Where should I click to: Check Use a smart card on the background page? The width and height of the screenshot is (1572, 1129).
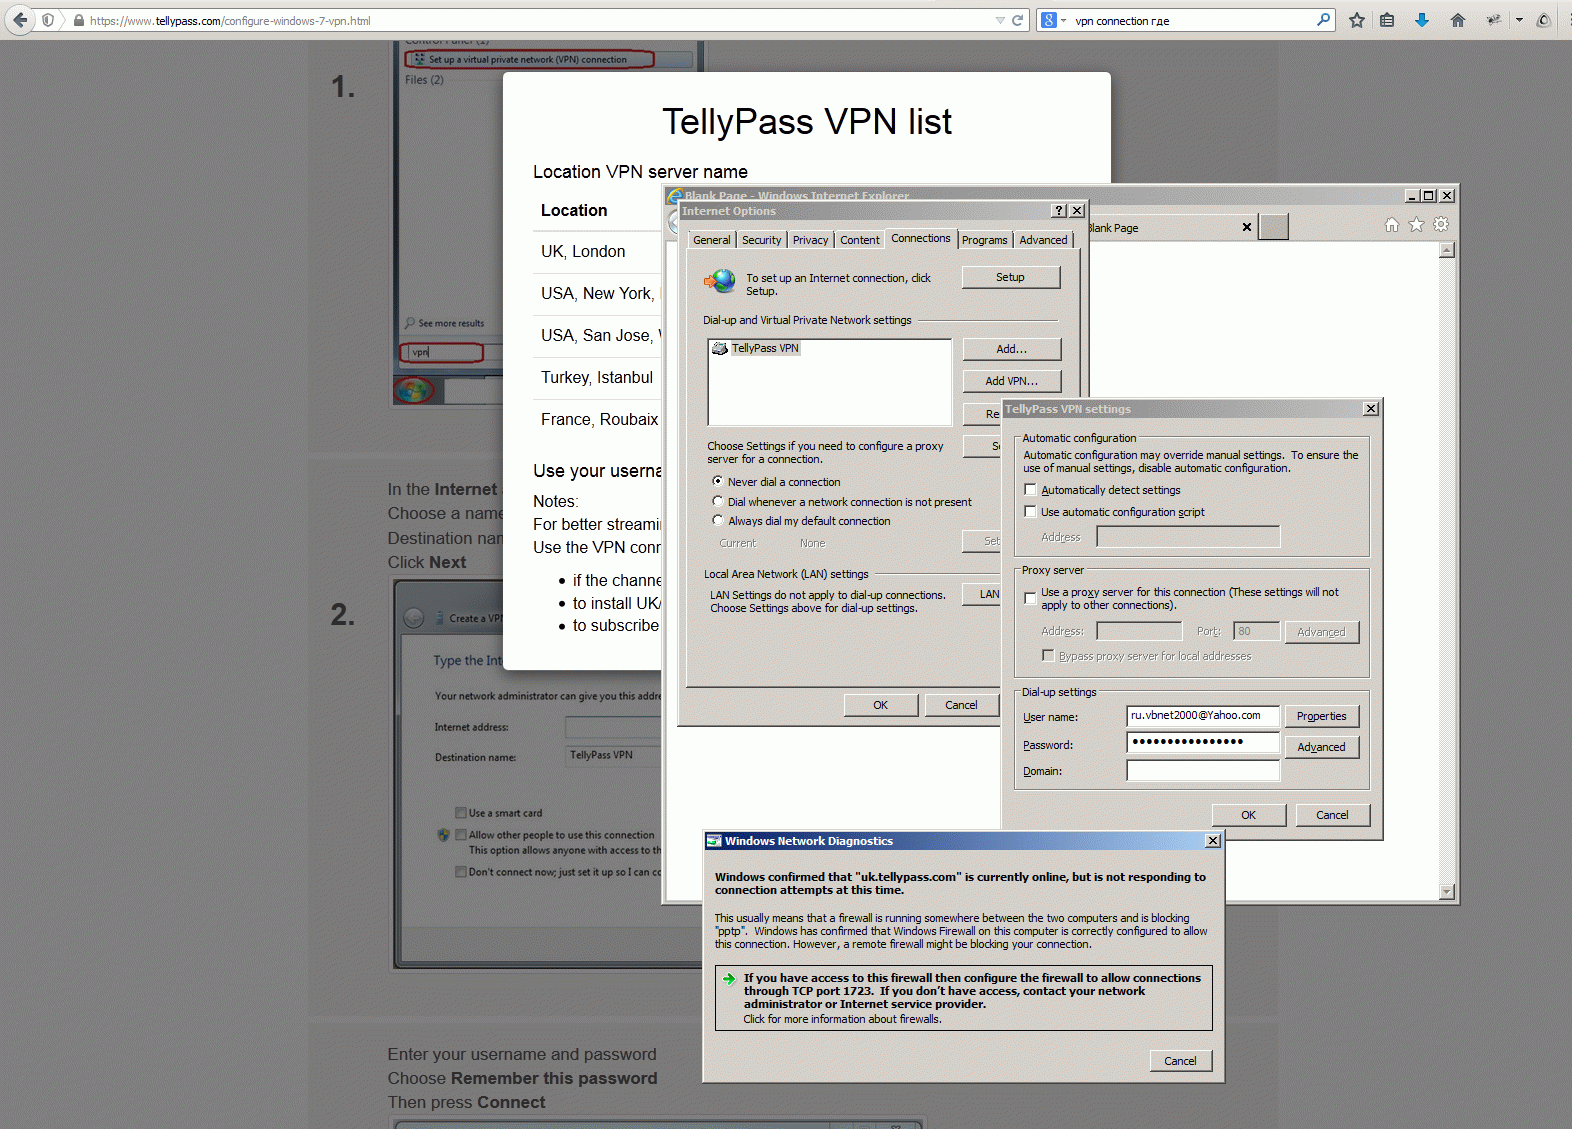tap(461, 813)
